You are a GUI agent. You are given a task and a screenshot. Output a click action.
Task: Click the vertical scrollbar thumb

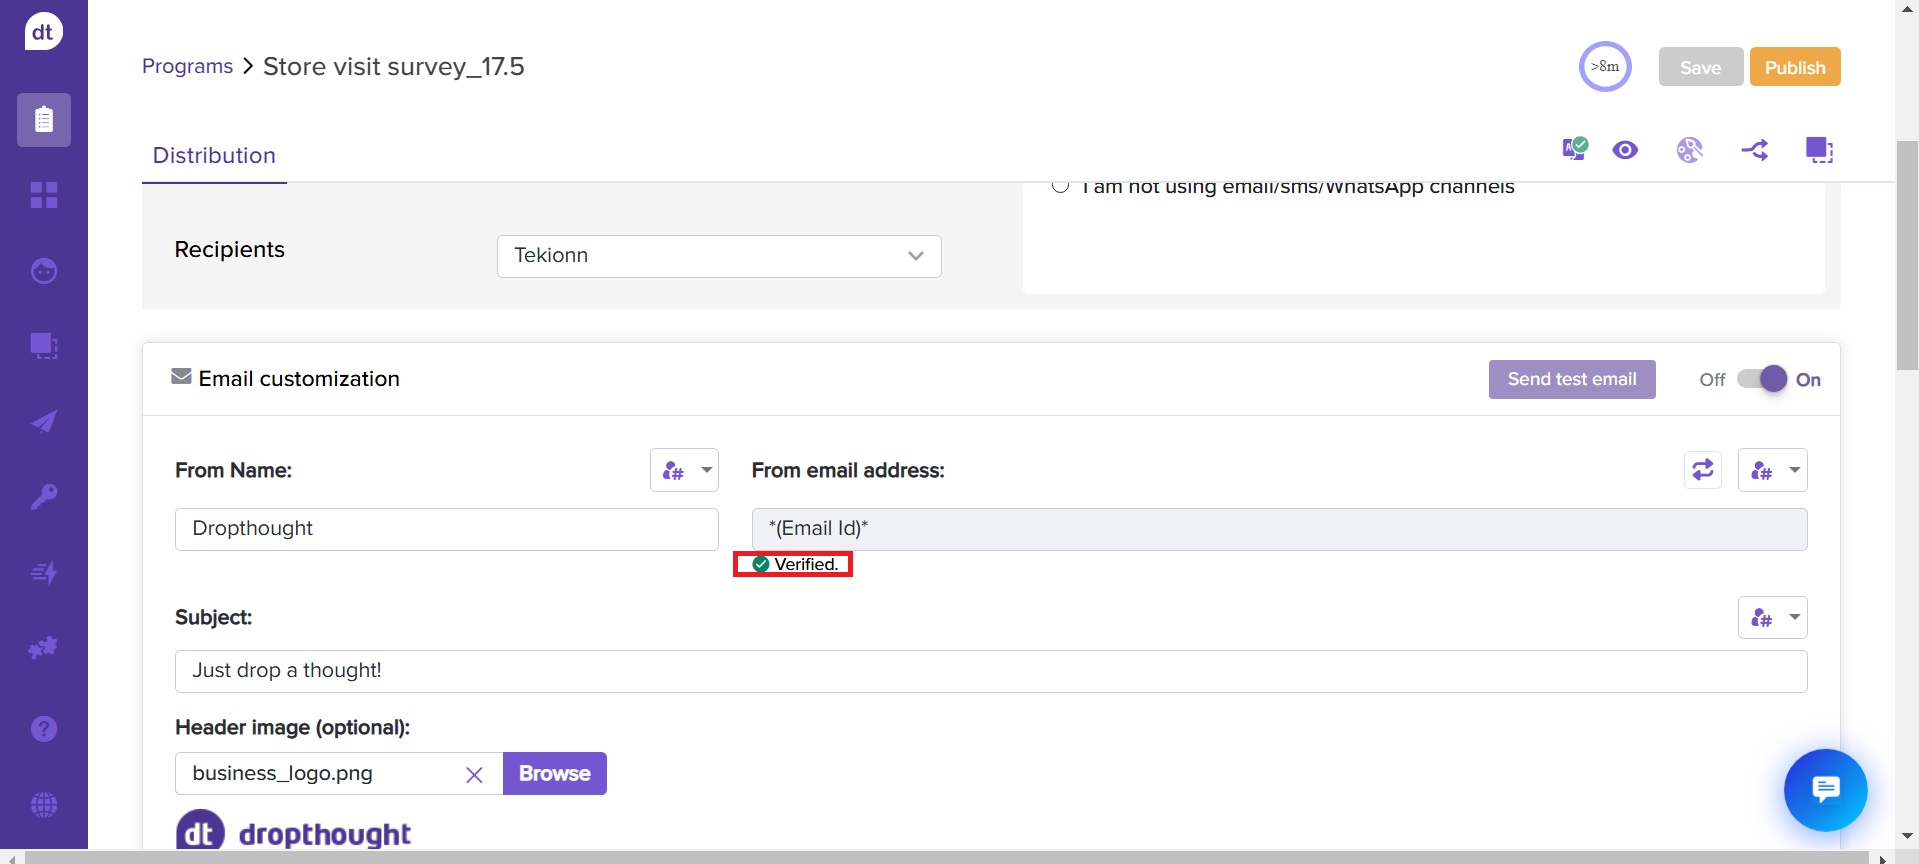pos(1908,255)
